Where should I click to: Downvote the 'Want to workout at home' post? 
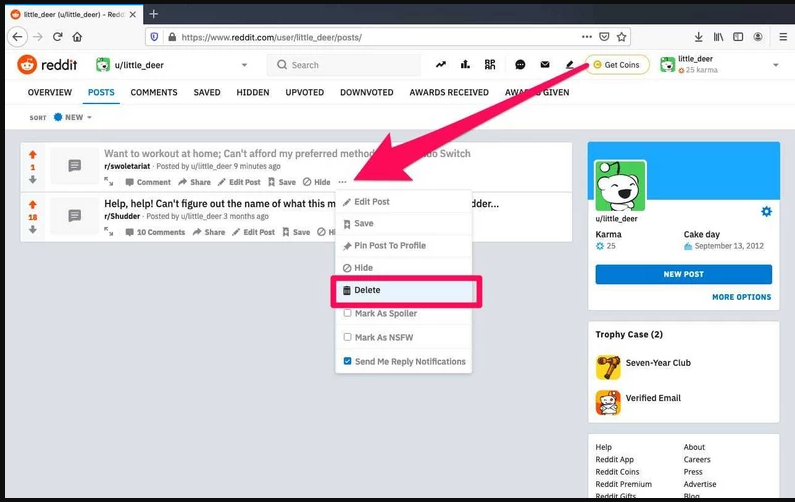coord(33,180)
